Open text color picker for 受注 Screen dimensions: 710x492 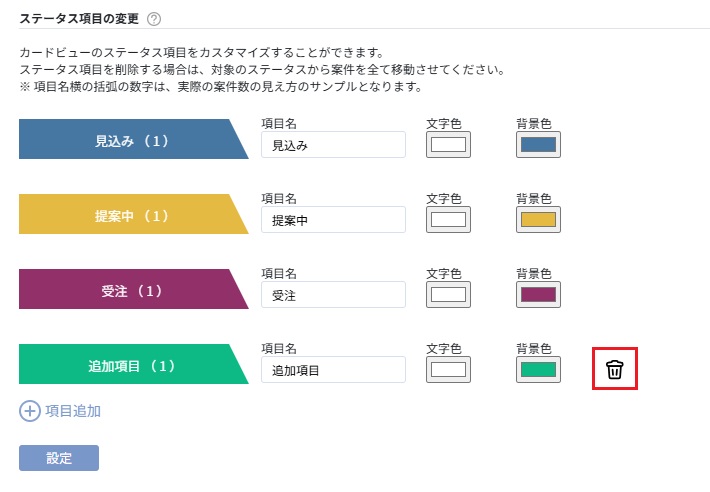pos(448,295)
